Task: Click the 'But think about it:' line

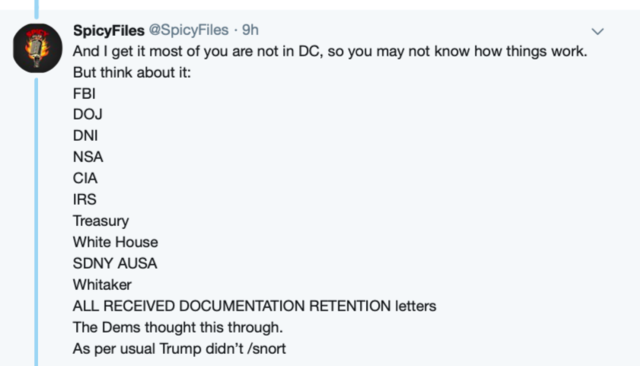Action: pyautogui.click(x=132, y=72)
